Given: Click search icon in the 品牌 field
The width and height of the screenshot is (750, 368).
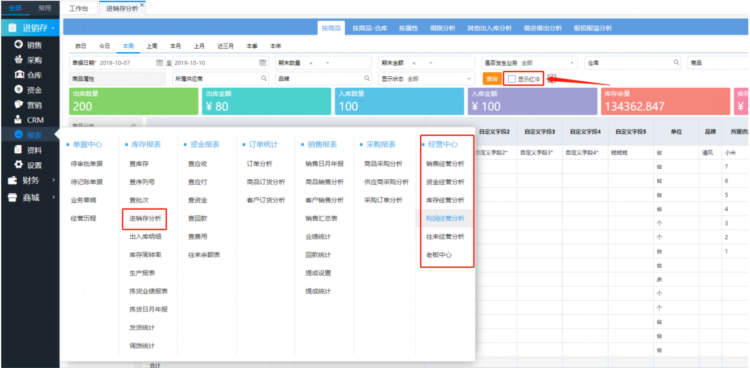Looking at the screenshot, I should point(367,78).
